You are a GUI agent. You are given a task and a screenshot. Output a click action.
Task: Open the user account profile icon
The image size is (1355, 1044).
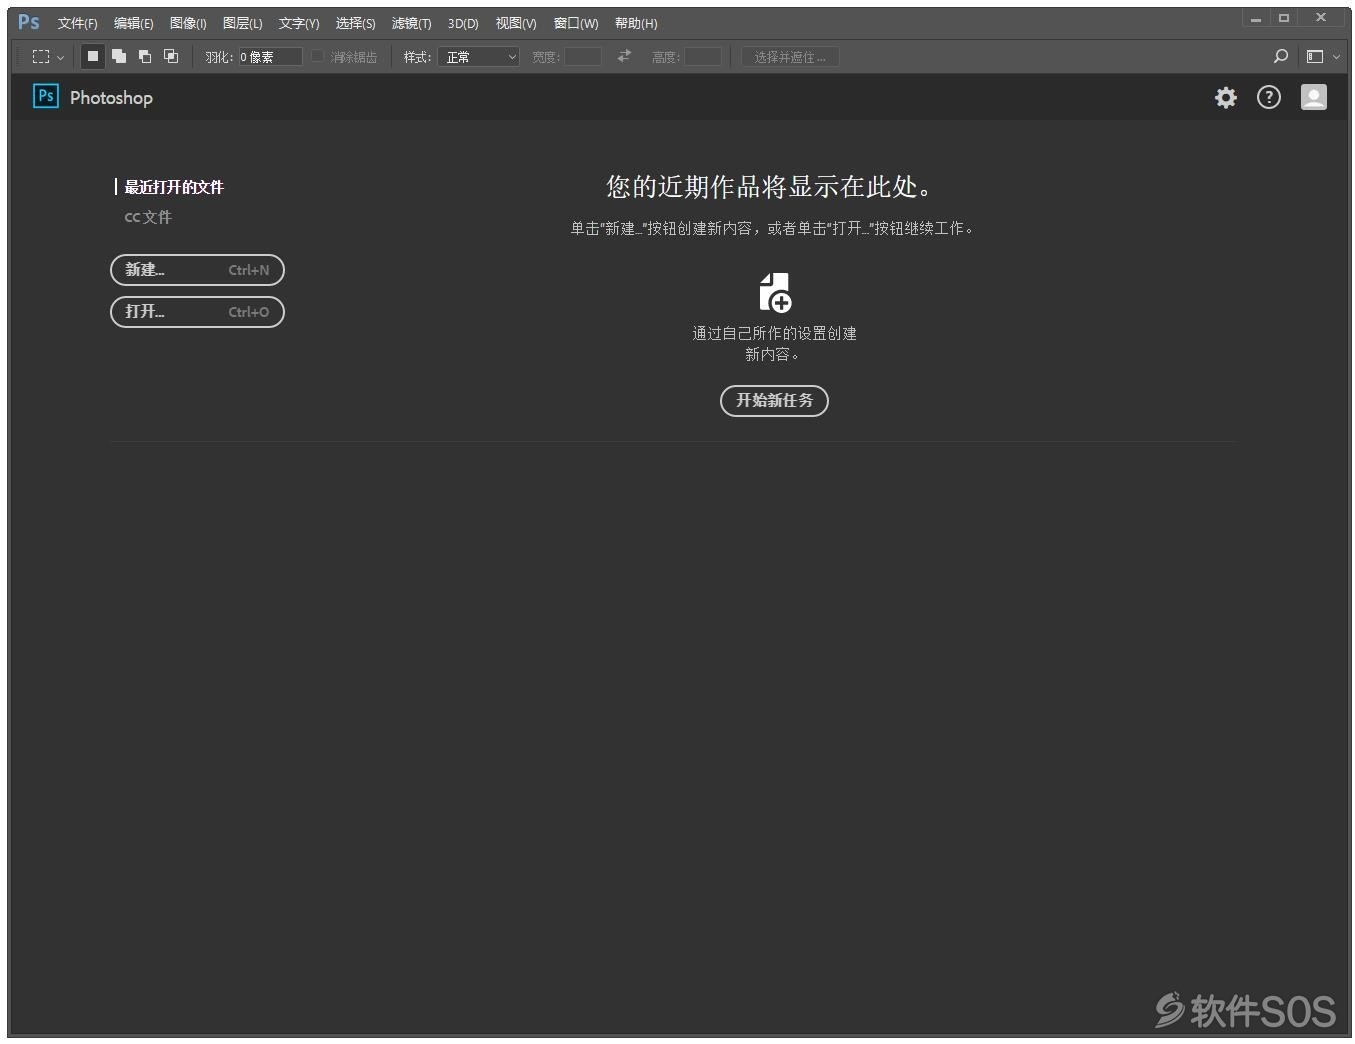tap(1313, 97)
